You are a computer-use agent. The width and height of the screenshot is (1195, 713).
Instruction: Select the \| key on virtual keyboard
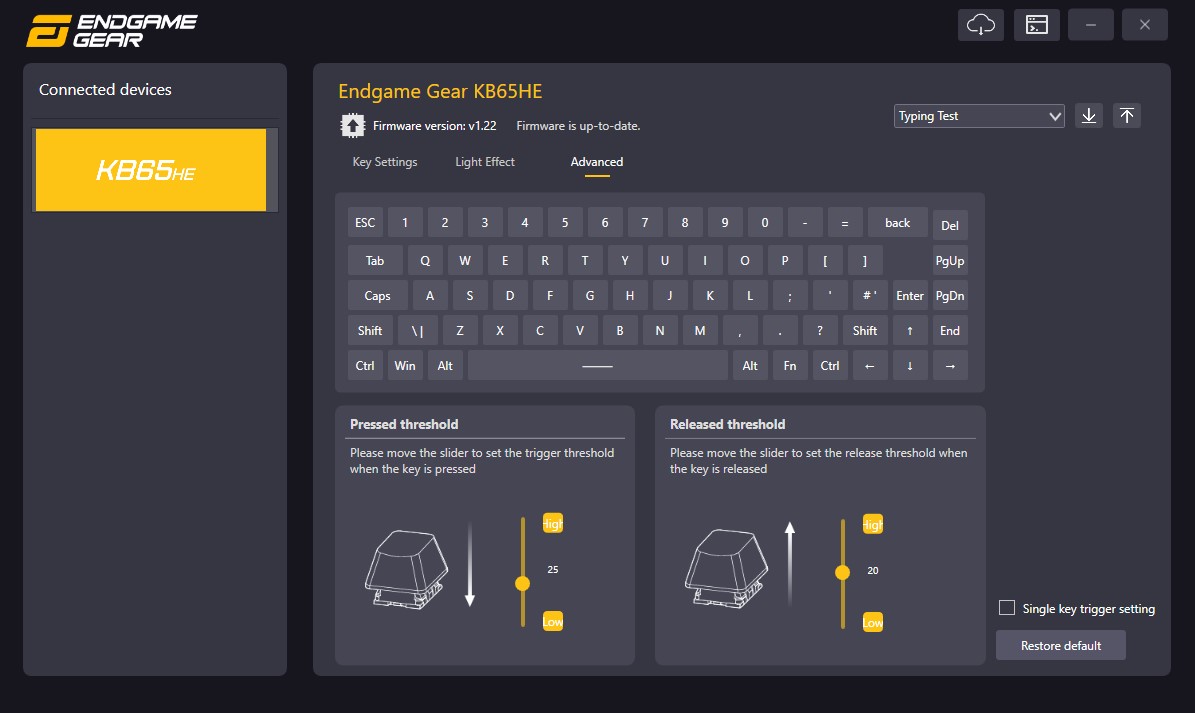[x=418, y=331]
